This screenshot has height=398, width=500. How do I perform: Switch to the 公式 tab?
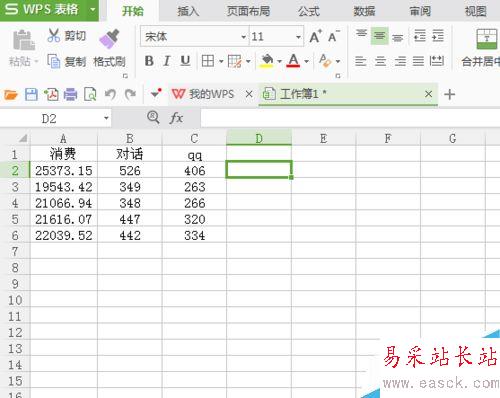(309, 11)
